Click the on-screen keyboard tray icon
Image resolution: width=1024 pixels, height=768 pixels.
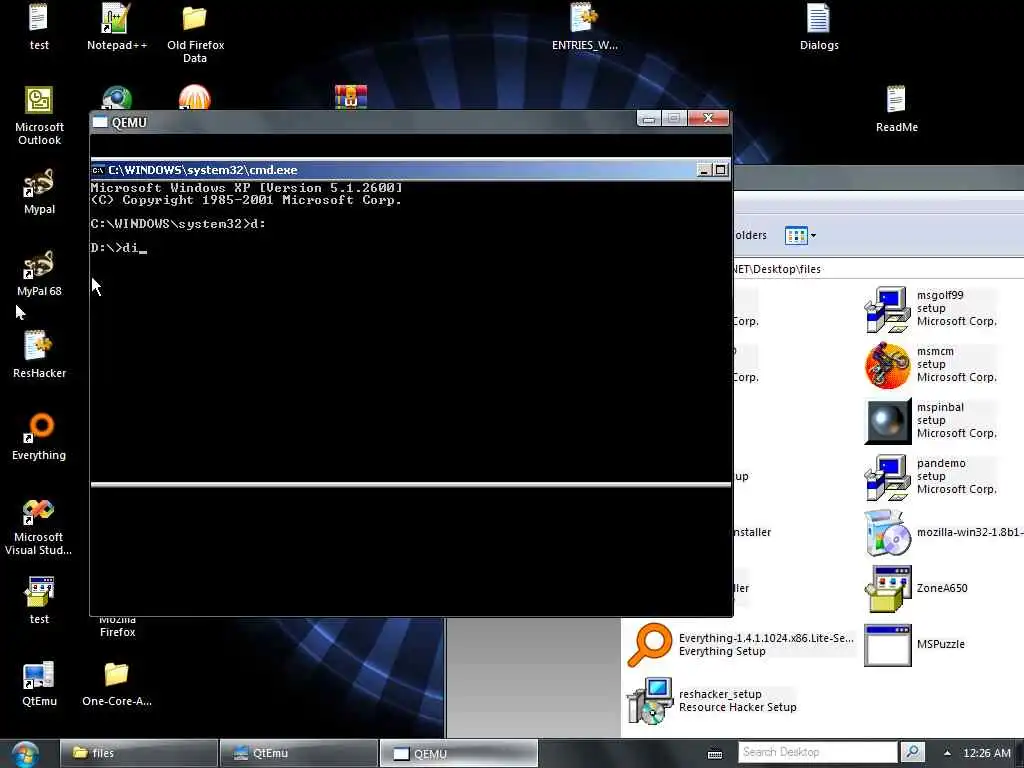[x=715, y=754]
